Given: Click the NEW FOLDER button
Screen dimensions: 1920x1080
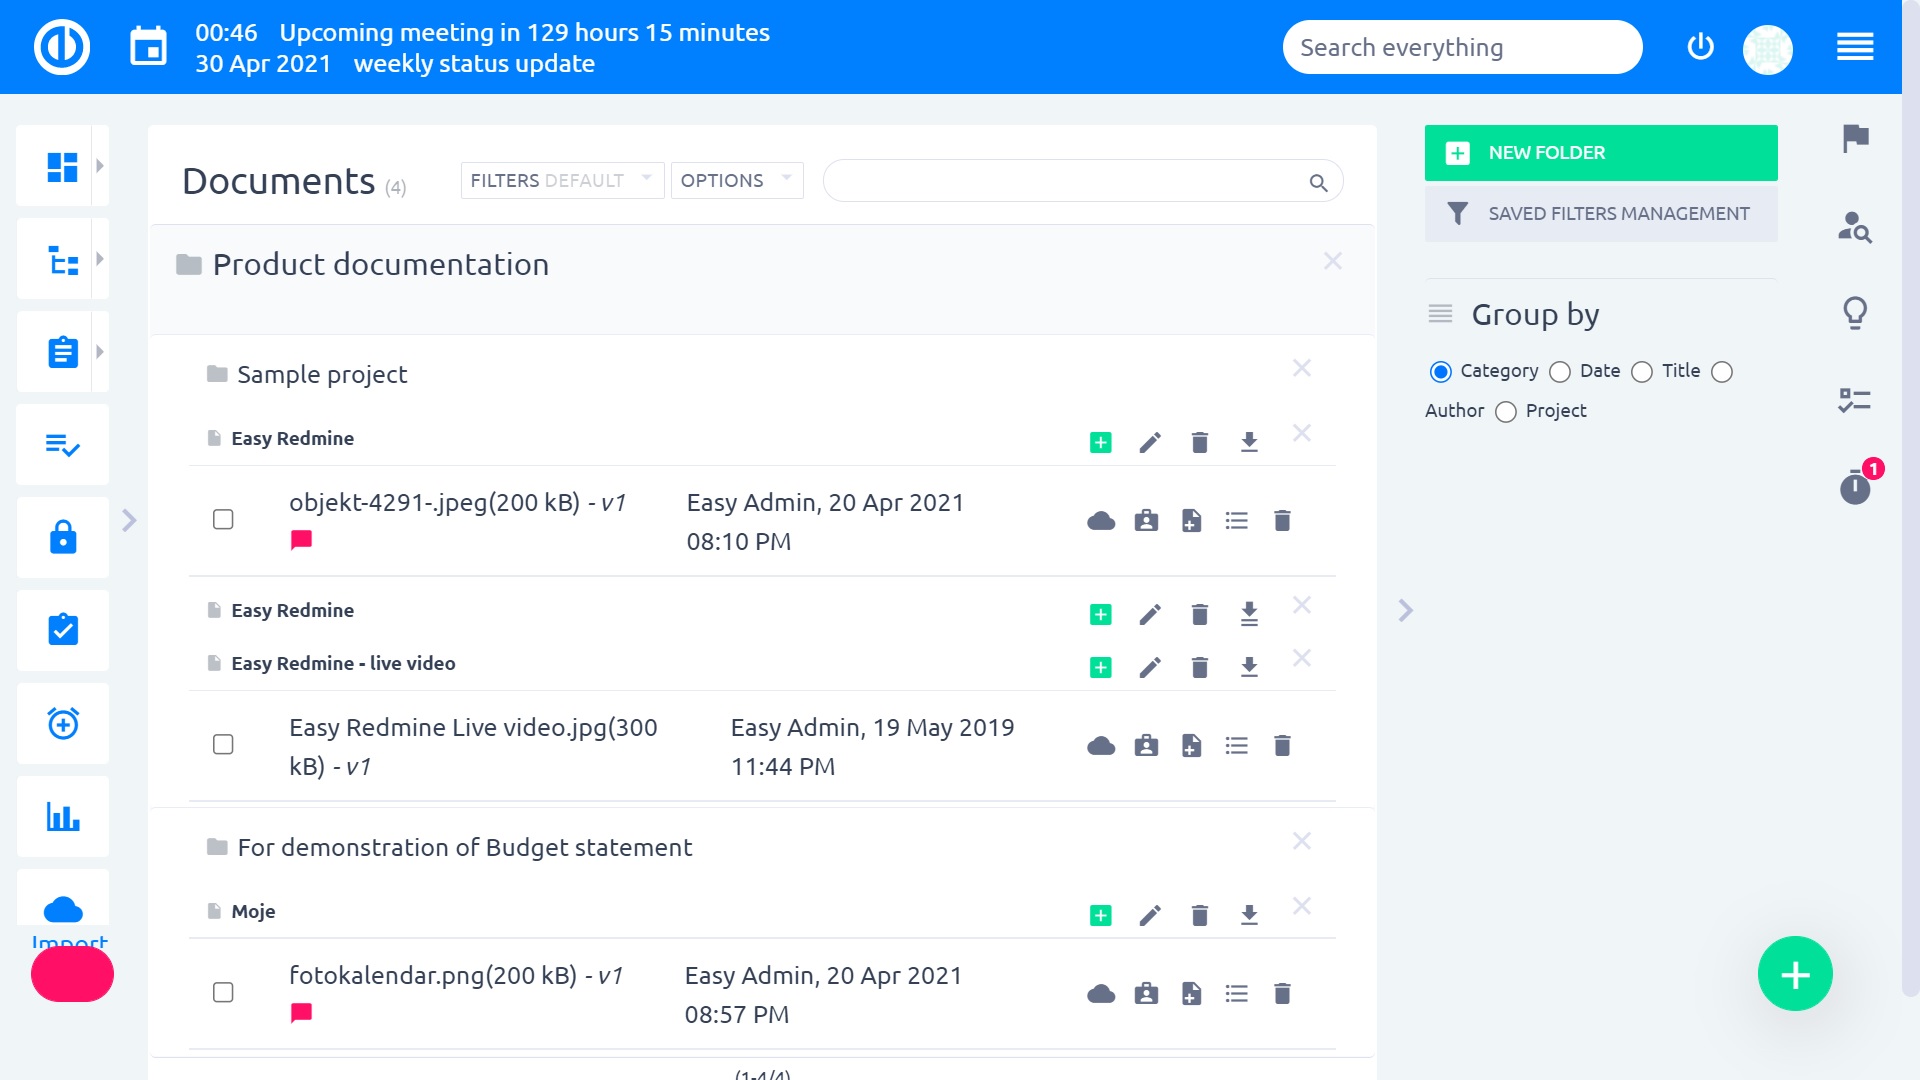Looking at the screenshot, I should (1601, 153).
